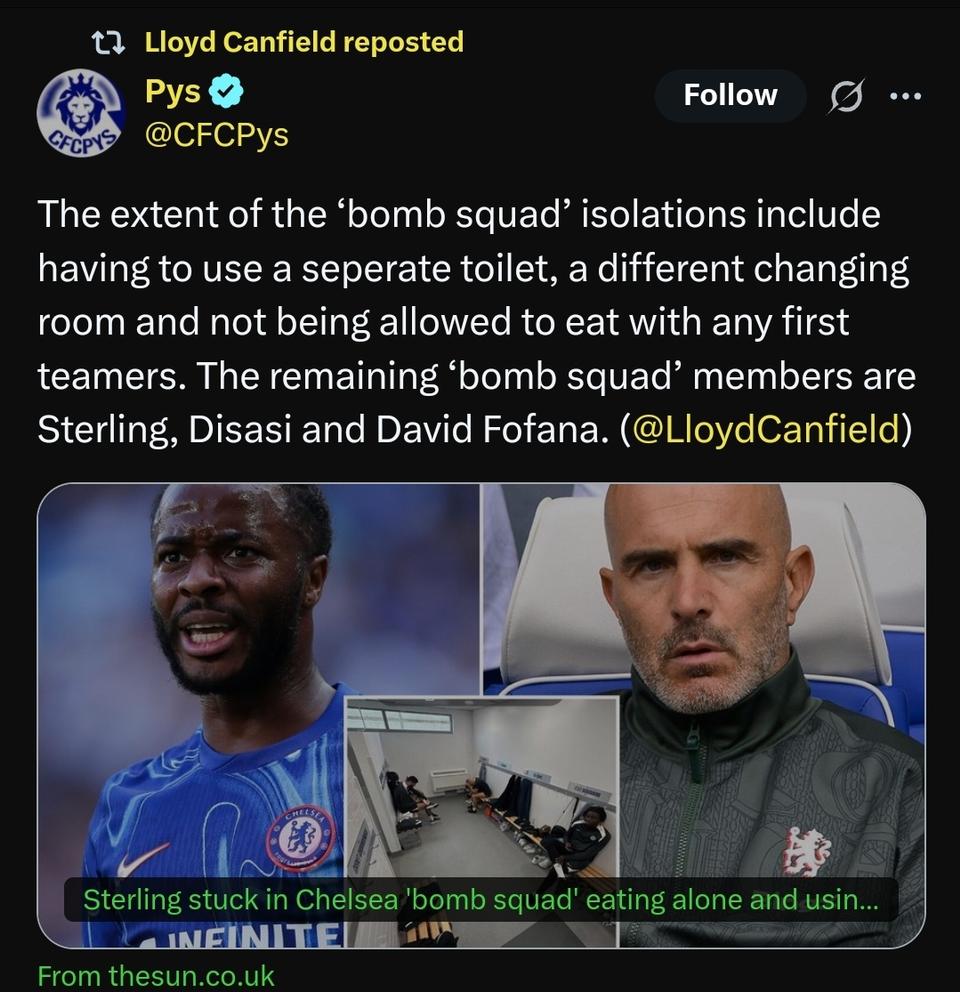960x992 pixels.
Task: Click the blue verified badge beside Pys
Action: (x=230, y=94)
